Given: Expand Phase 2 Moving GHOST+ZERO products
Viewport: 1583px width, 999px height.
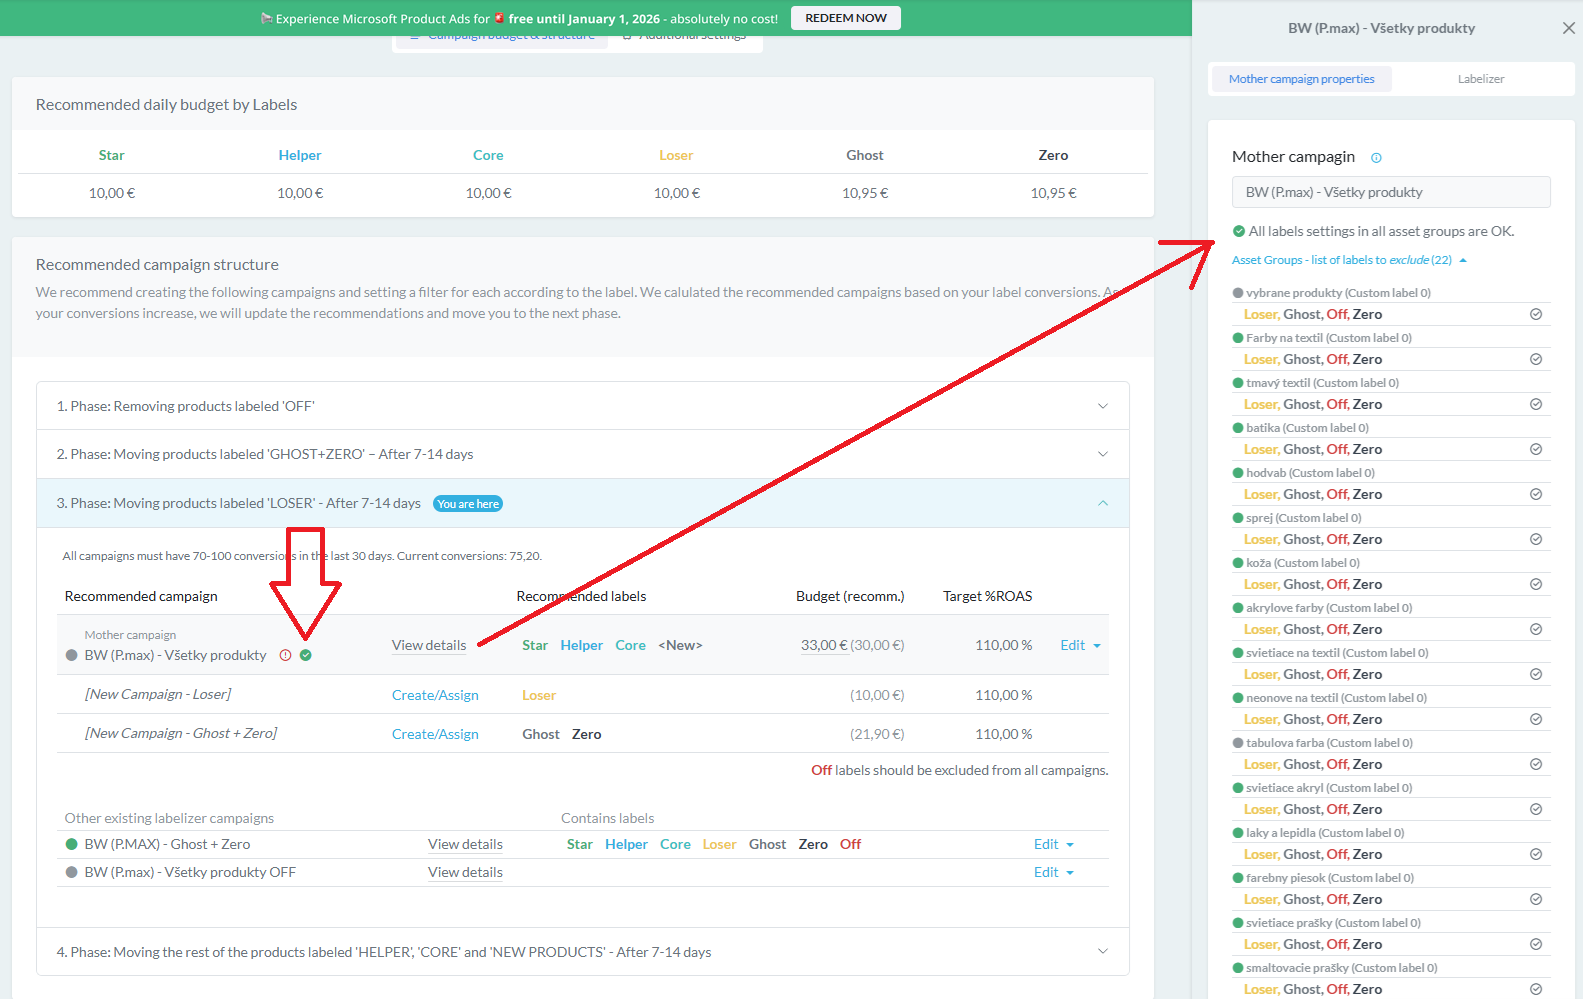Looking at the screenshot, I should coord(1102,454).
